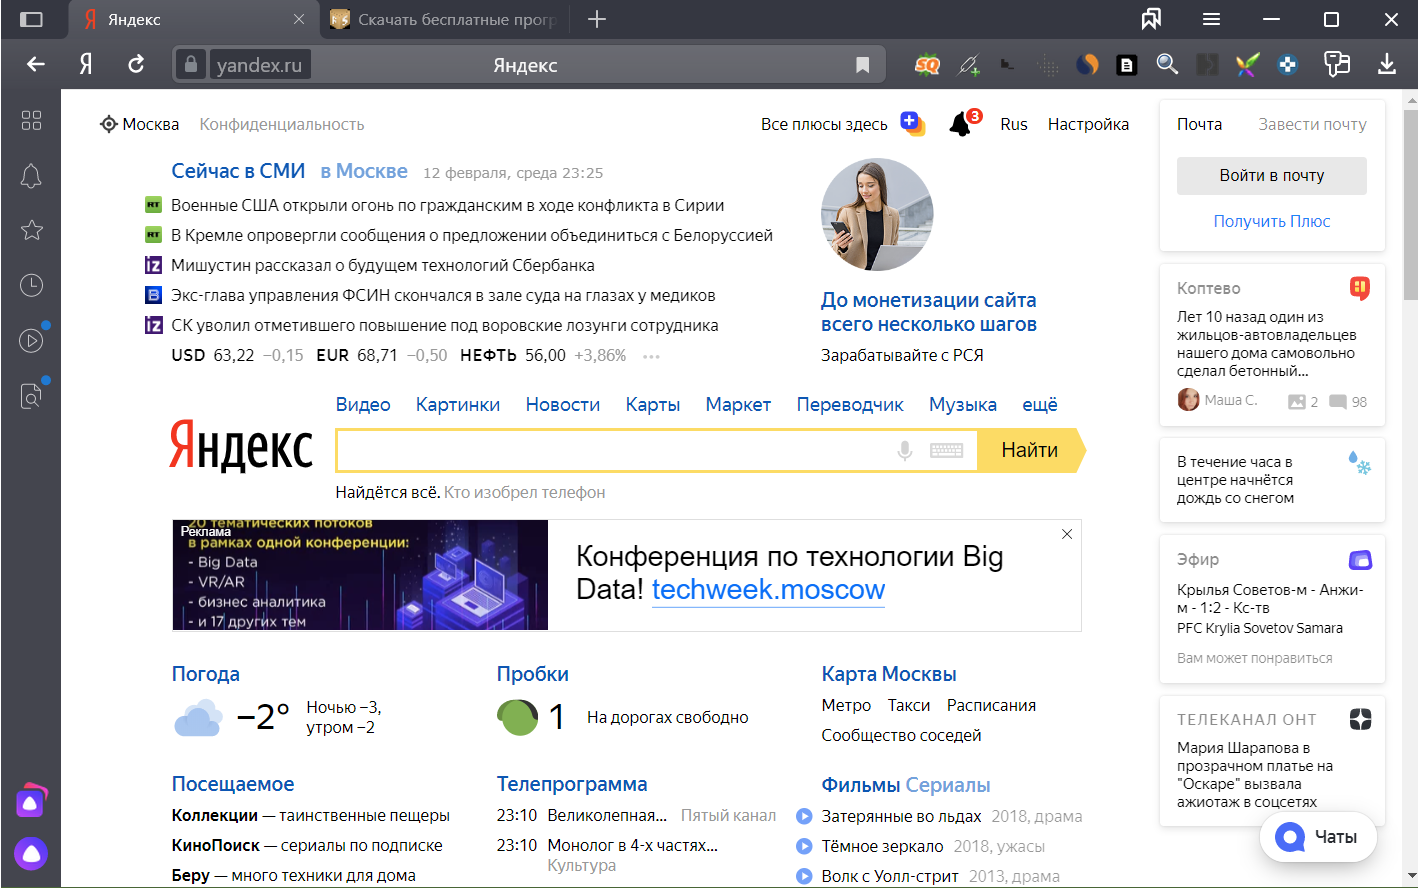Click the Alice assistant icon at bottom
This screenshot has height=888, width=1418.
31,853
